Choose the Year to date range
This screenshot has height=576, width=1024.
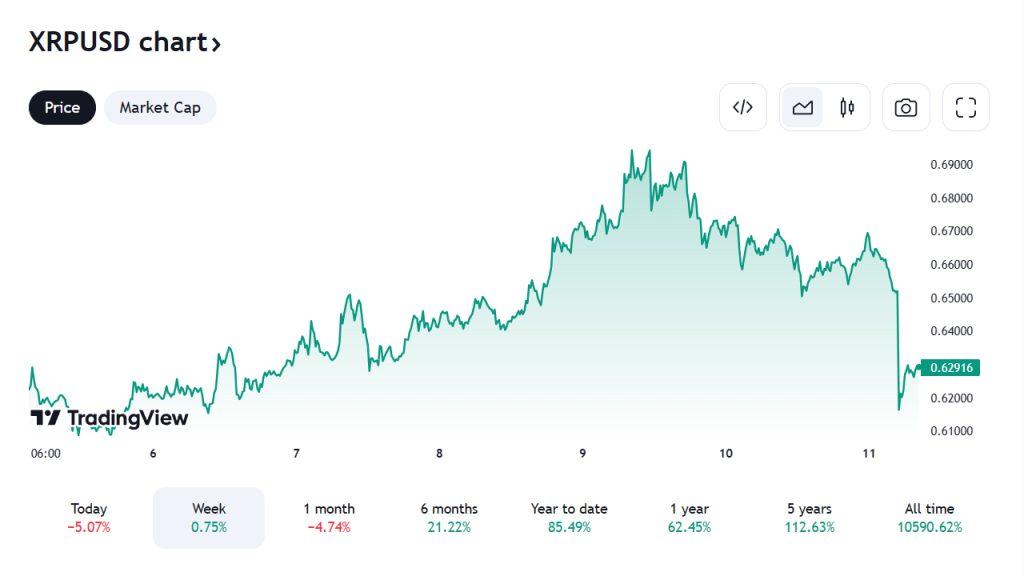[569, 518]
